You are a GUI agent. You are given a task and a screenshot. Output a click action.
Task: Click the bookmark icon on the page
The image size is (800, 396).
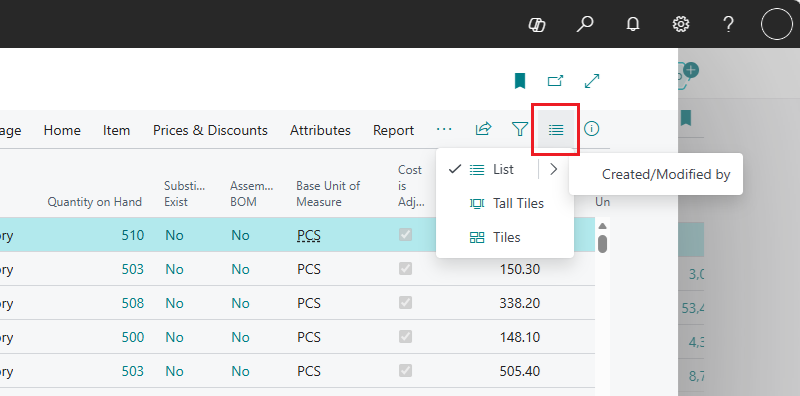(520, 81)
